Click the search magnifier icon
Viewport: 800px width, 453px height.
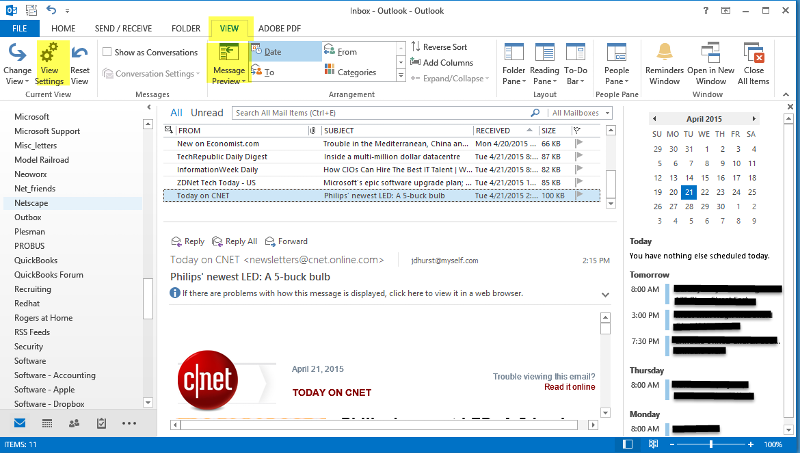click(535, 113)
